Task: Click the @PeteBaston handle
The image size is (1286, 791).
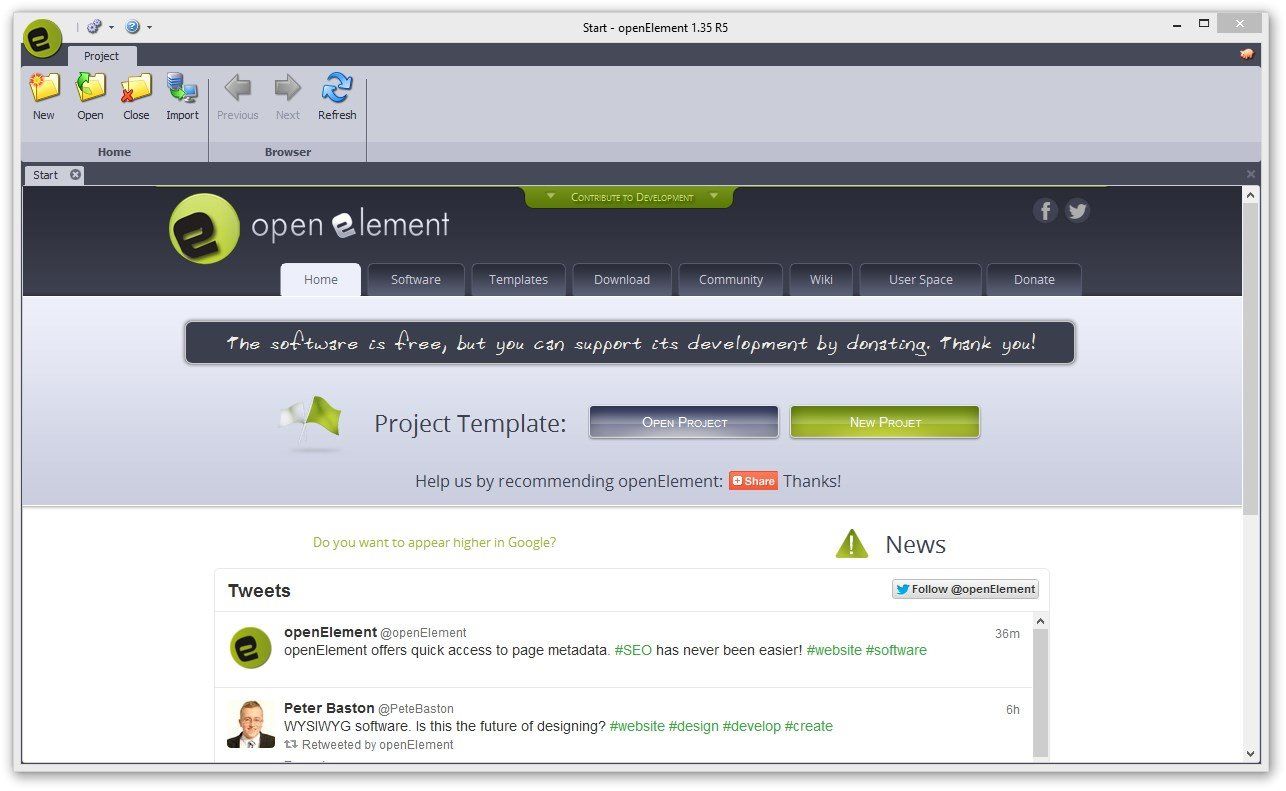Action: click(x=416, y=709)
